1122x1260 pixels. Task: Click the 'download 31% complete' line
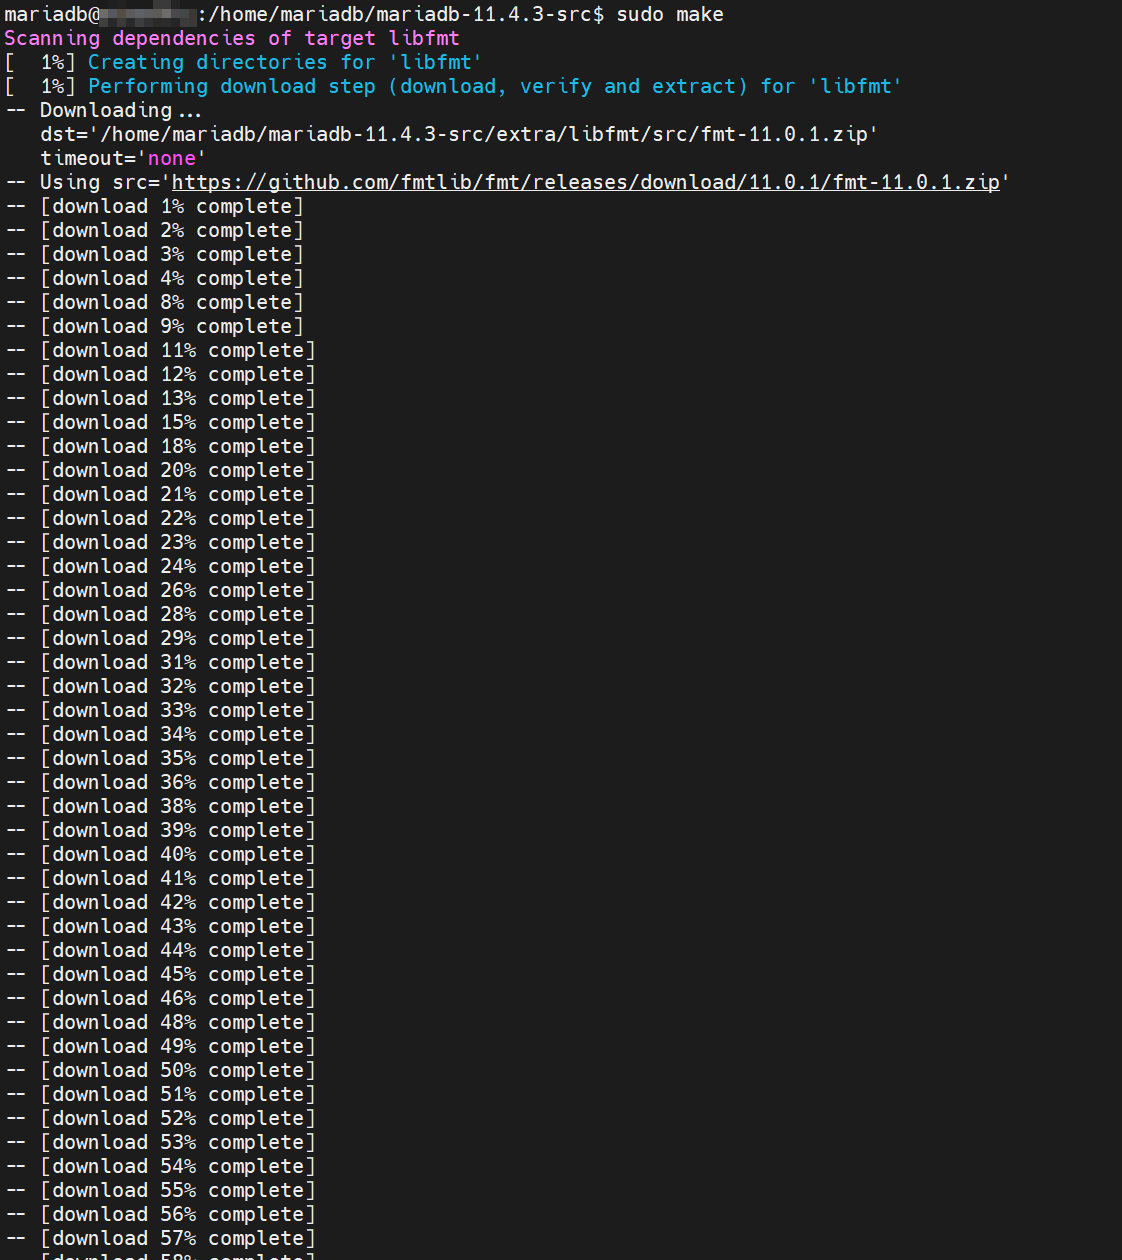(x=161, y=663)
